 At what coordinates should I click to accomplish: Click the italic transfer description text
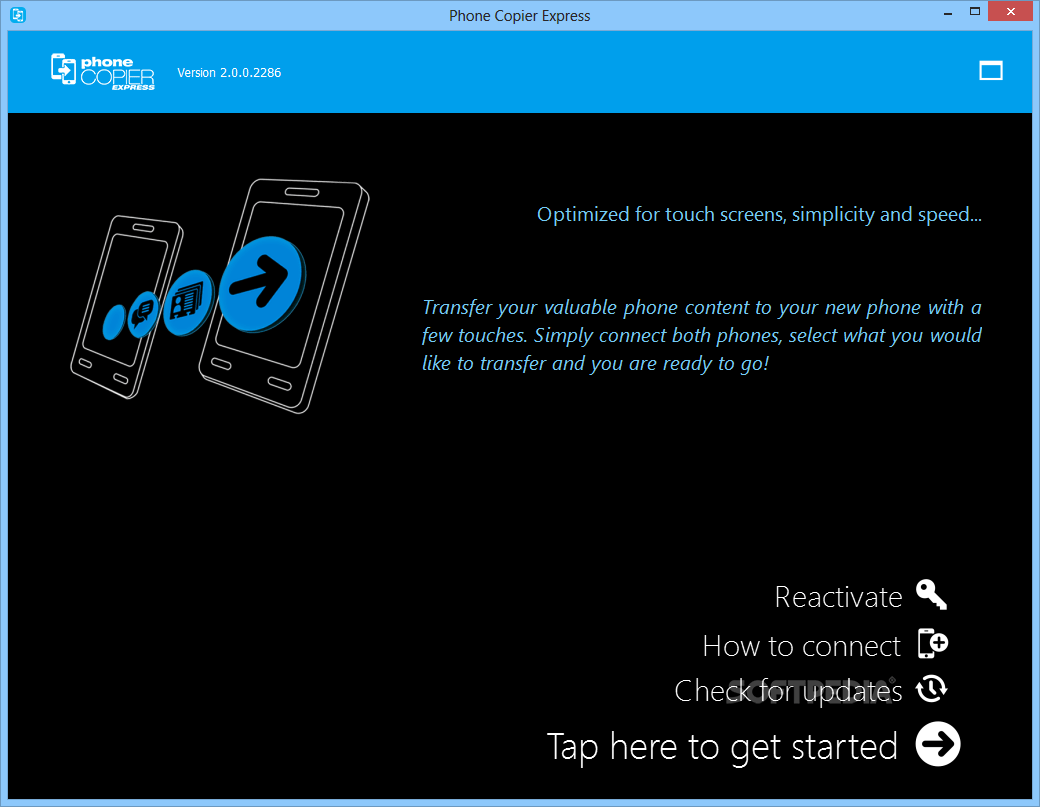pyautogui.click(x=701, y=335)
